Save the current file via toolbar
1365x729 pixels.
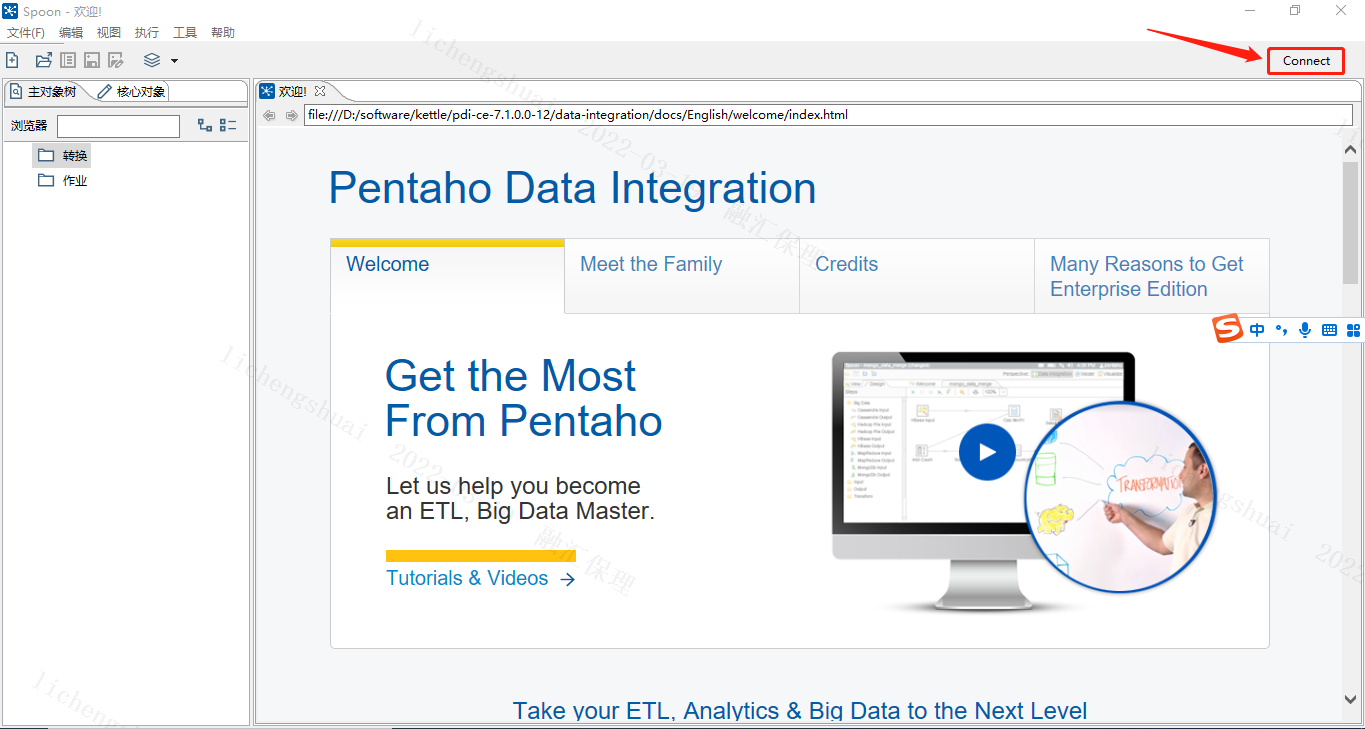click(92, 60)
